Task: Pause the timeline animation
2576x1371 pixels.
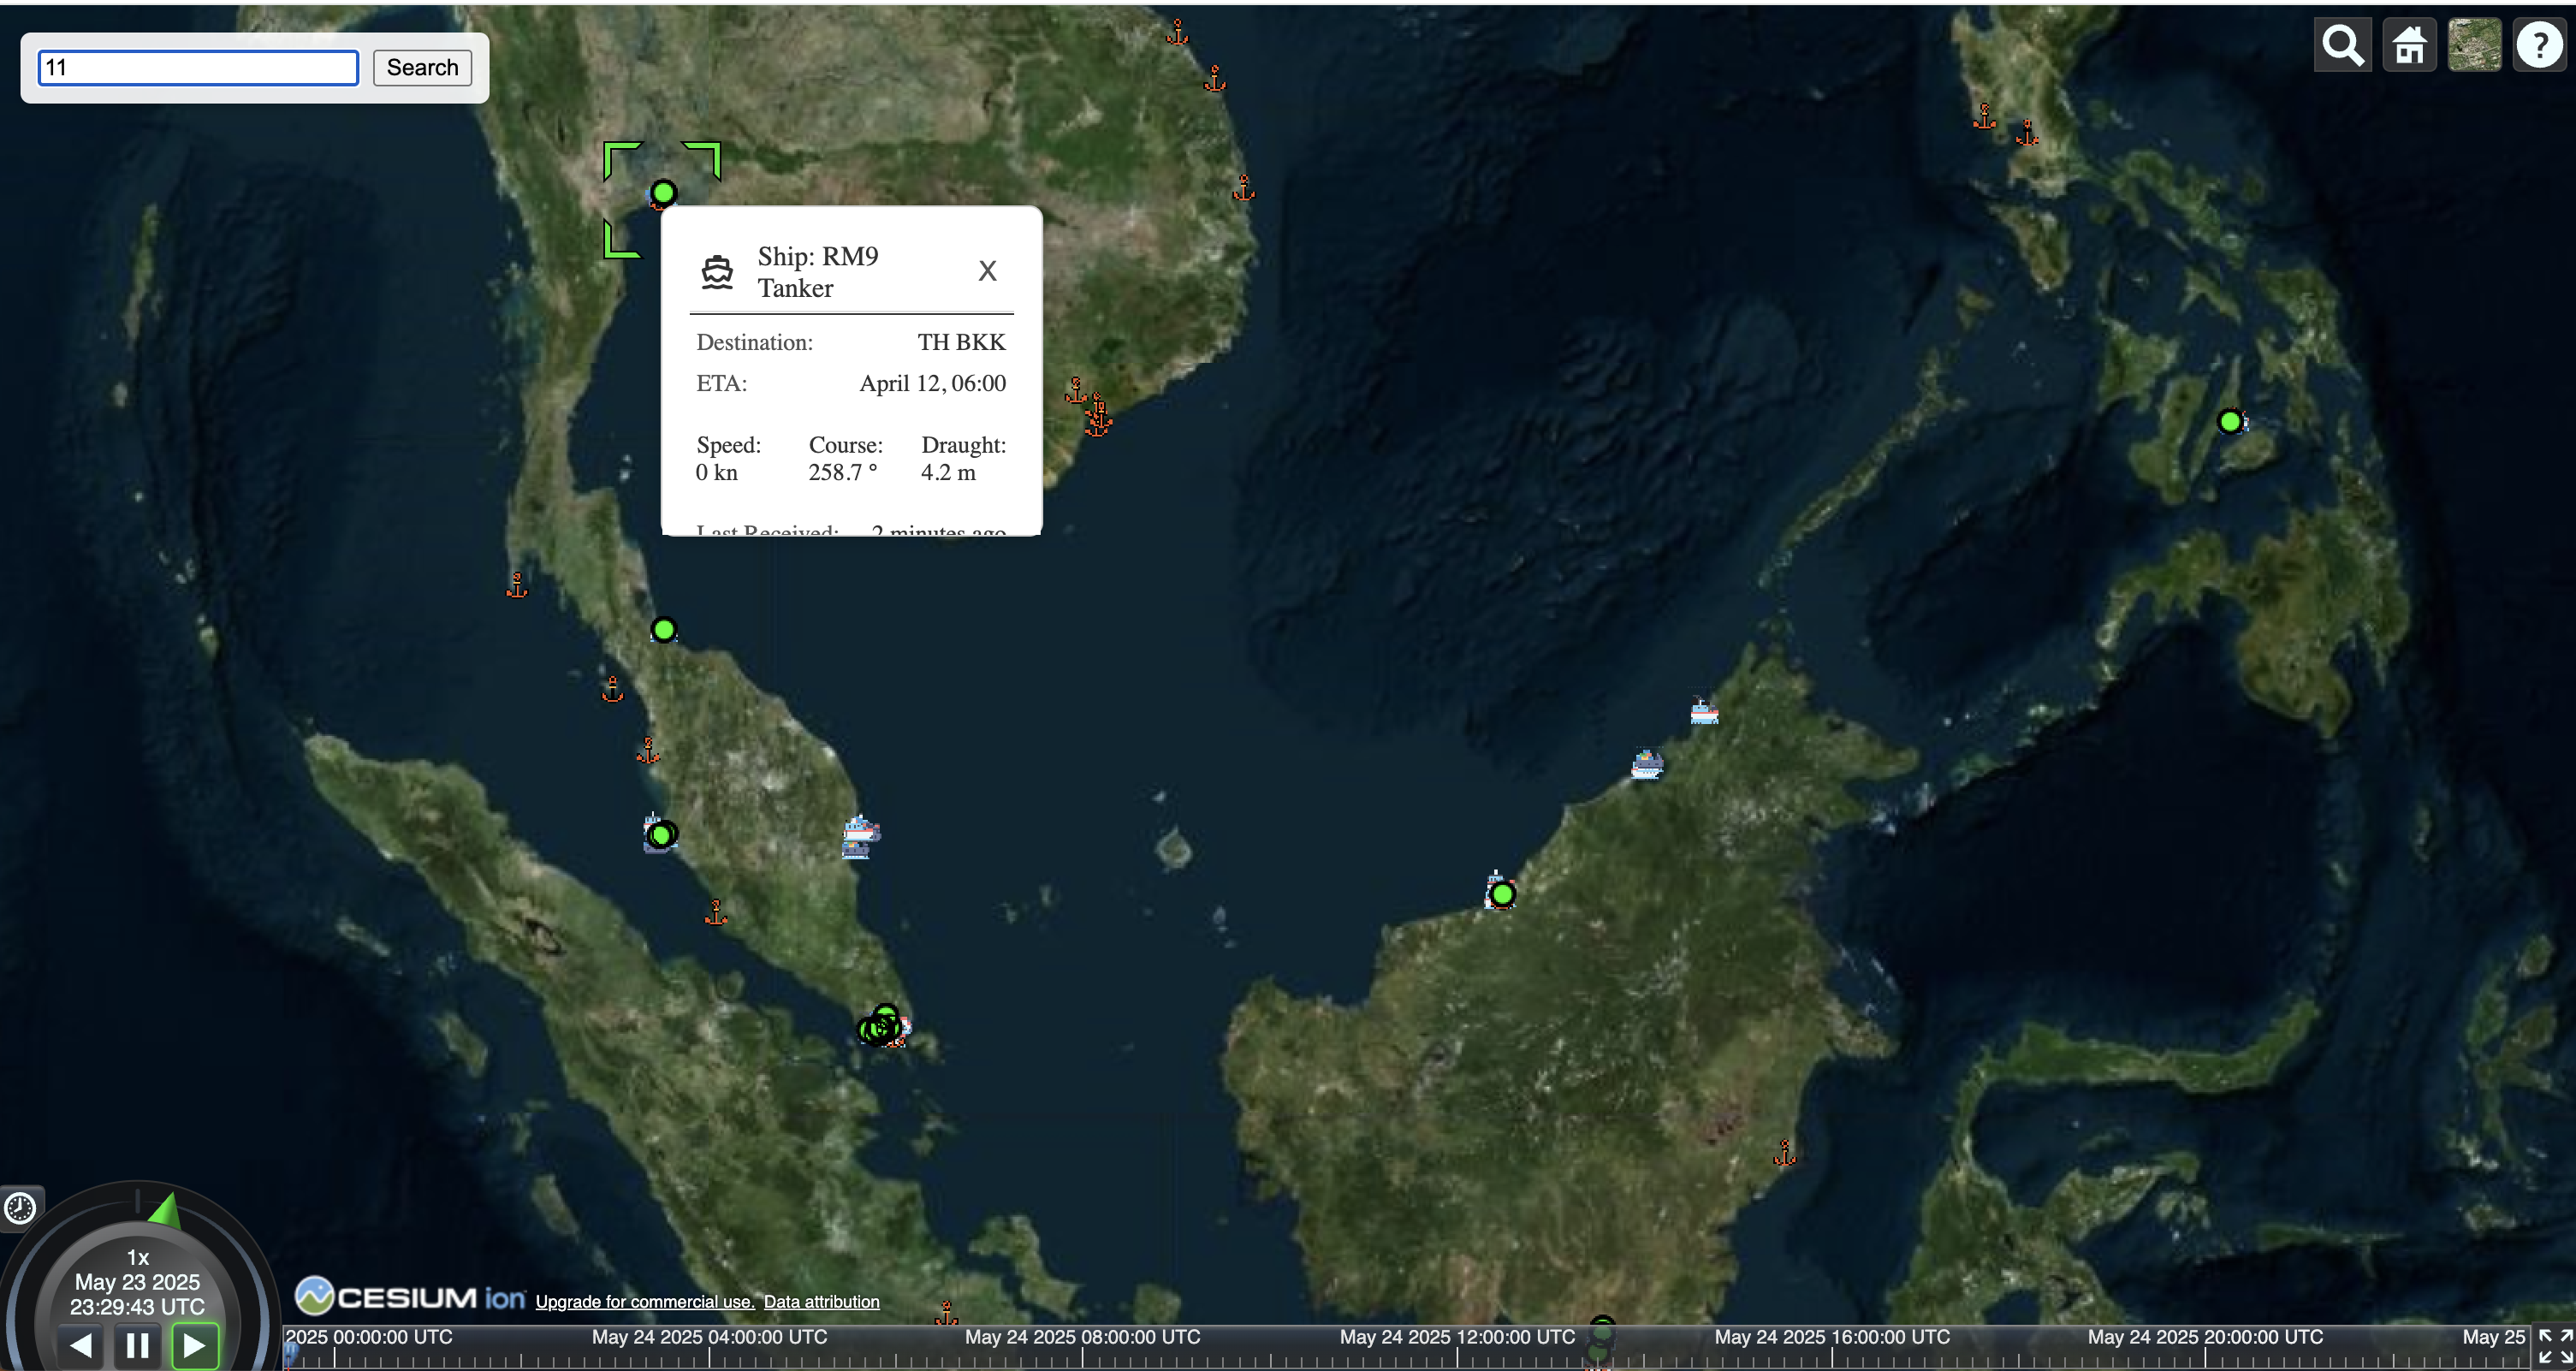Action: 138,1345
